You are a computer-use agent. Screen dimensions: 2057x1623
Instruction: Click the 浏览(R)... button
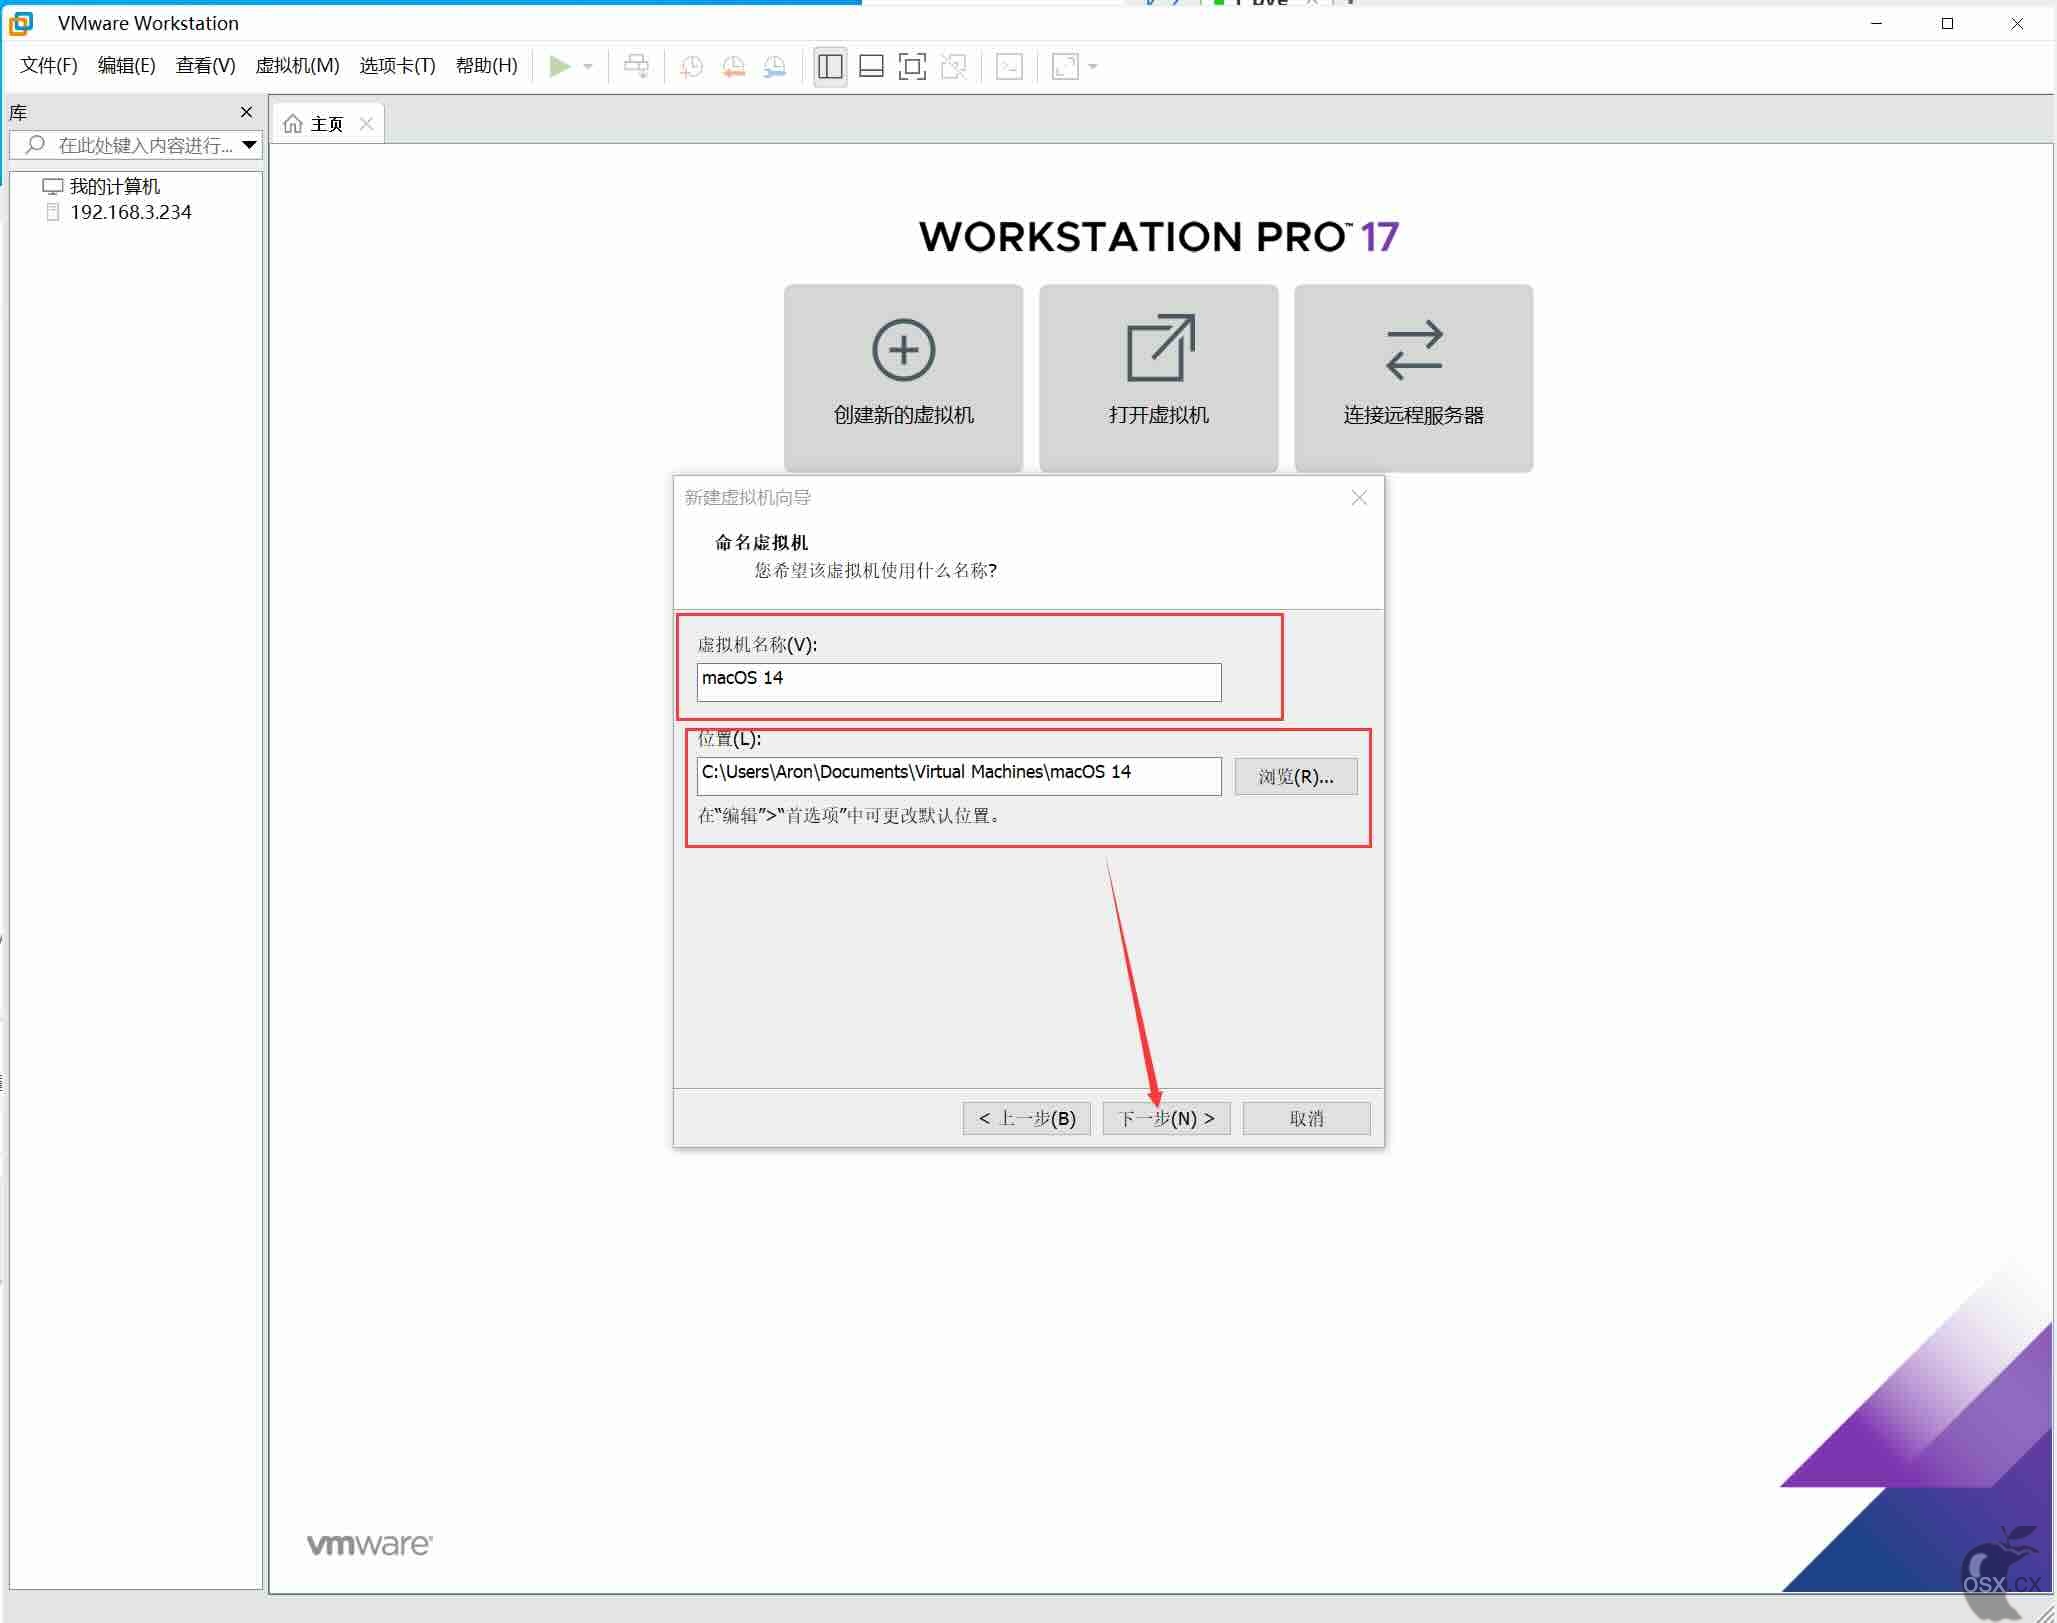(x=1296, y=777)
